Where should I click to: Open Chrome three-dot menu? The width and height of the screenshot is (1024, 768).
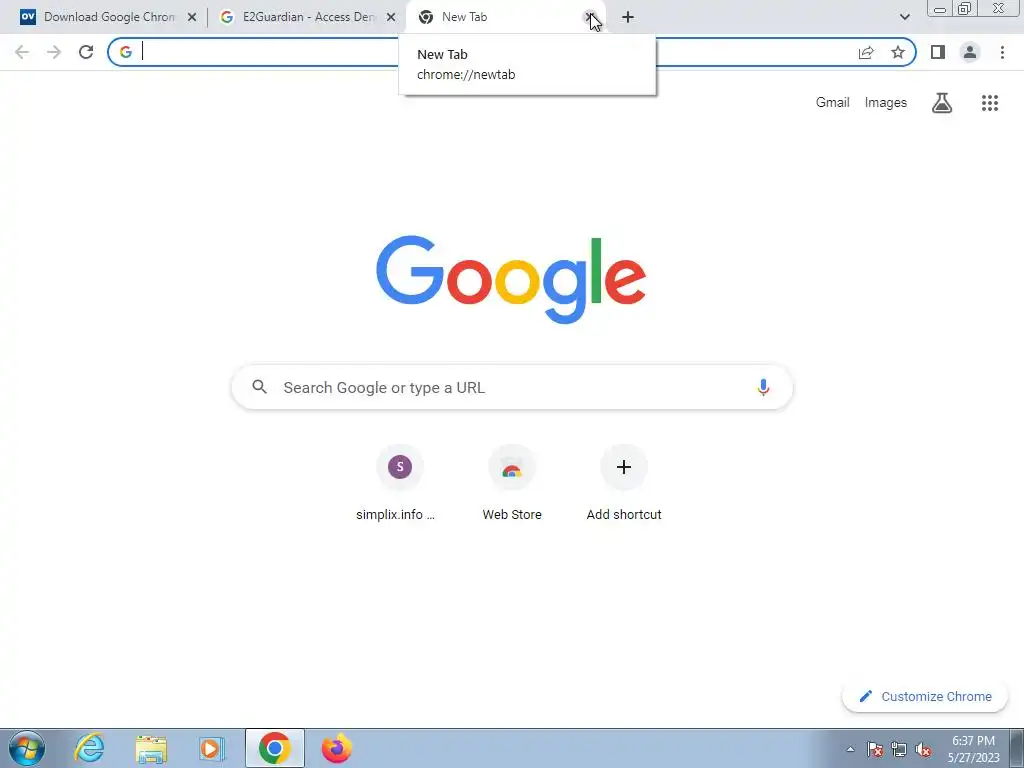pos(1002,52)
